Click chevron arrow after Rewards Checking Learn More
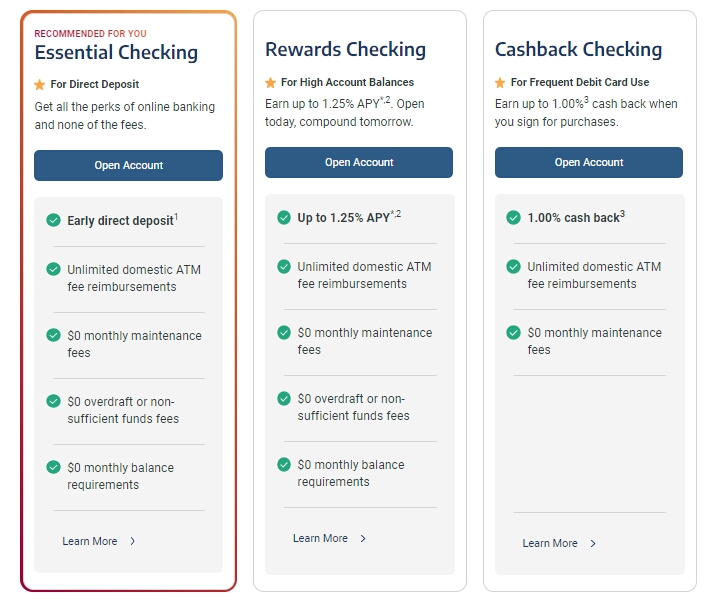Viewport: 719px width, 611px height. (x=363, y=538)
